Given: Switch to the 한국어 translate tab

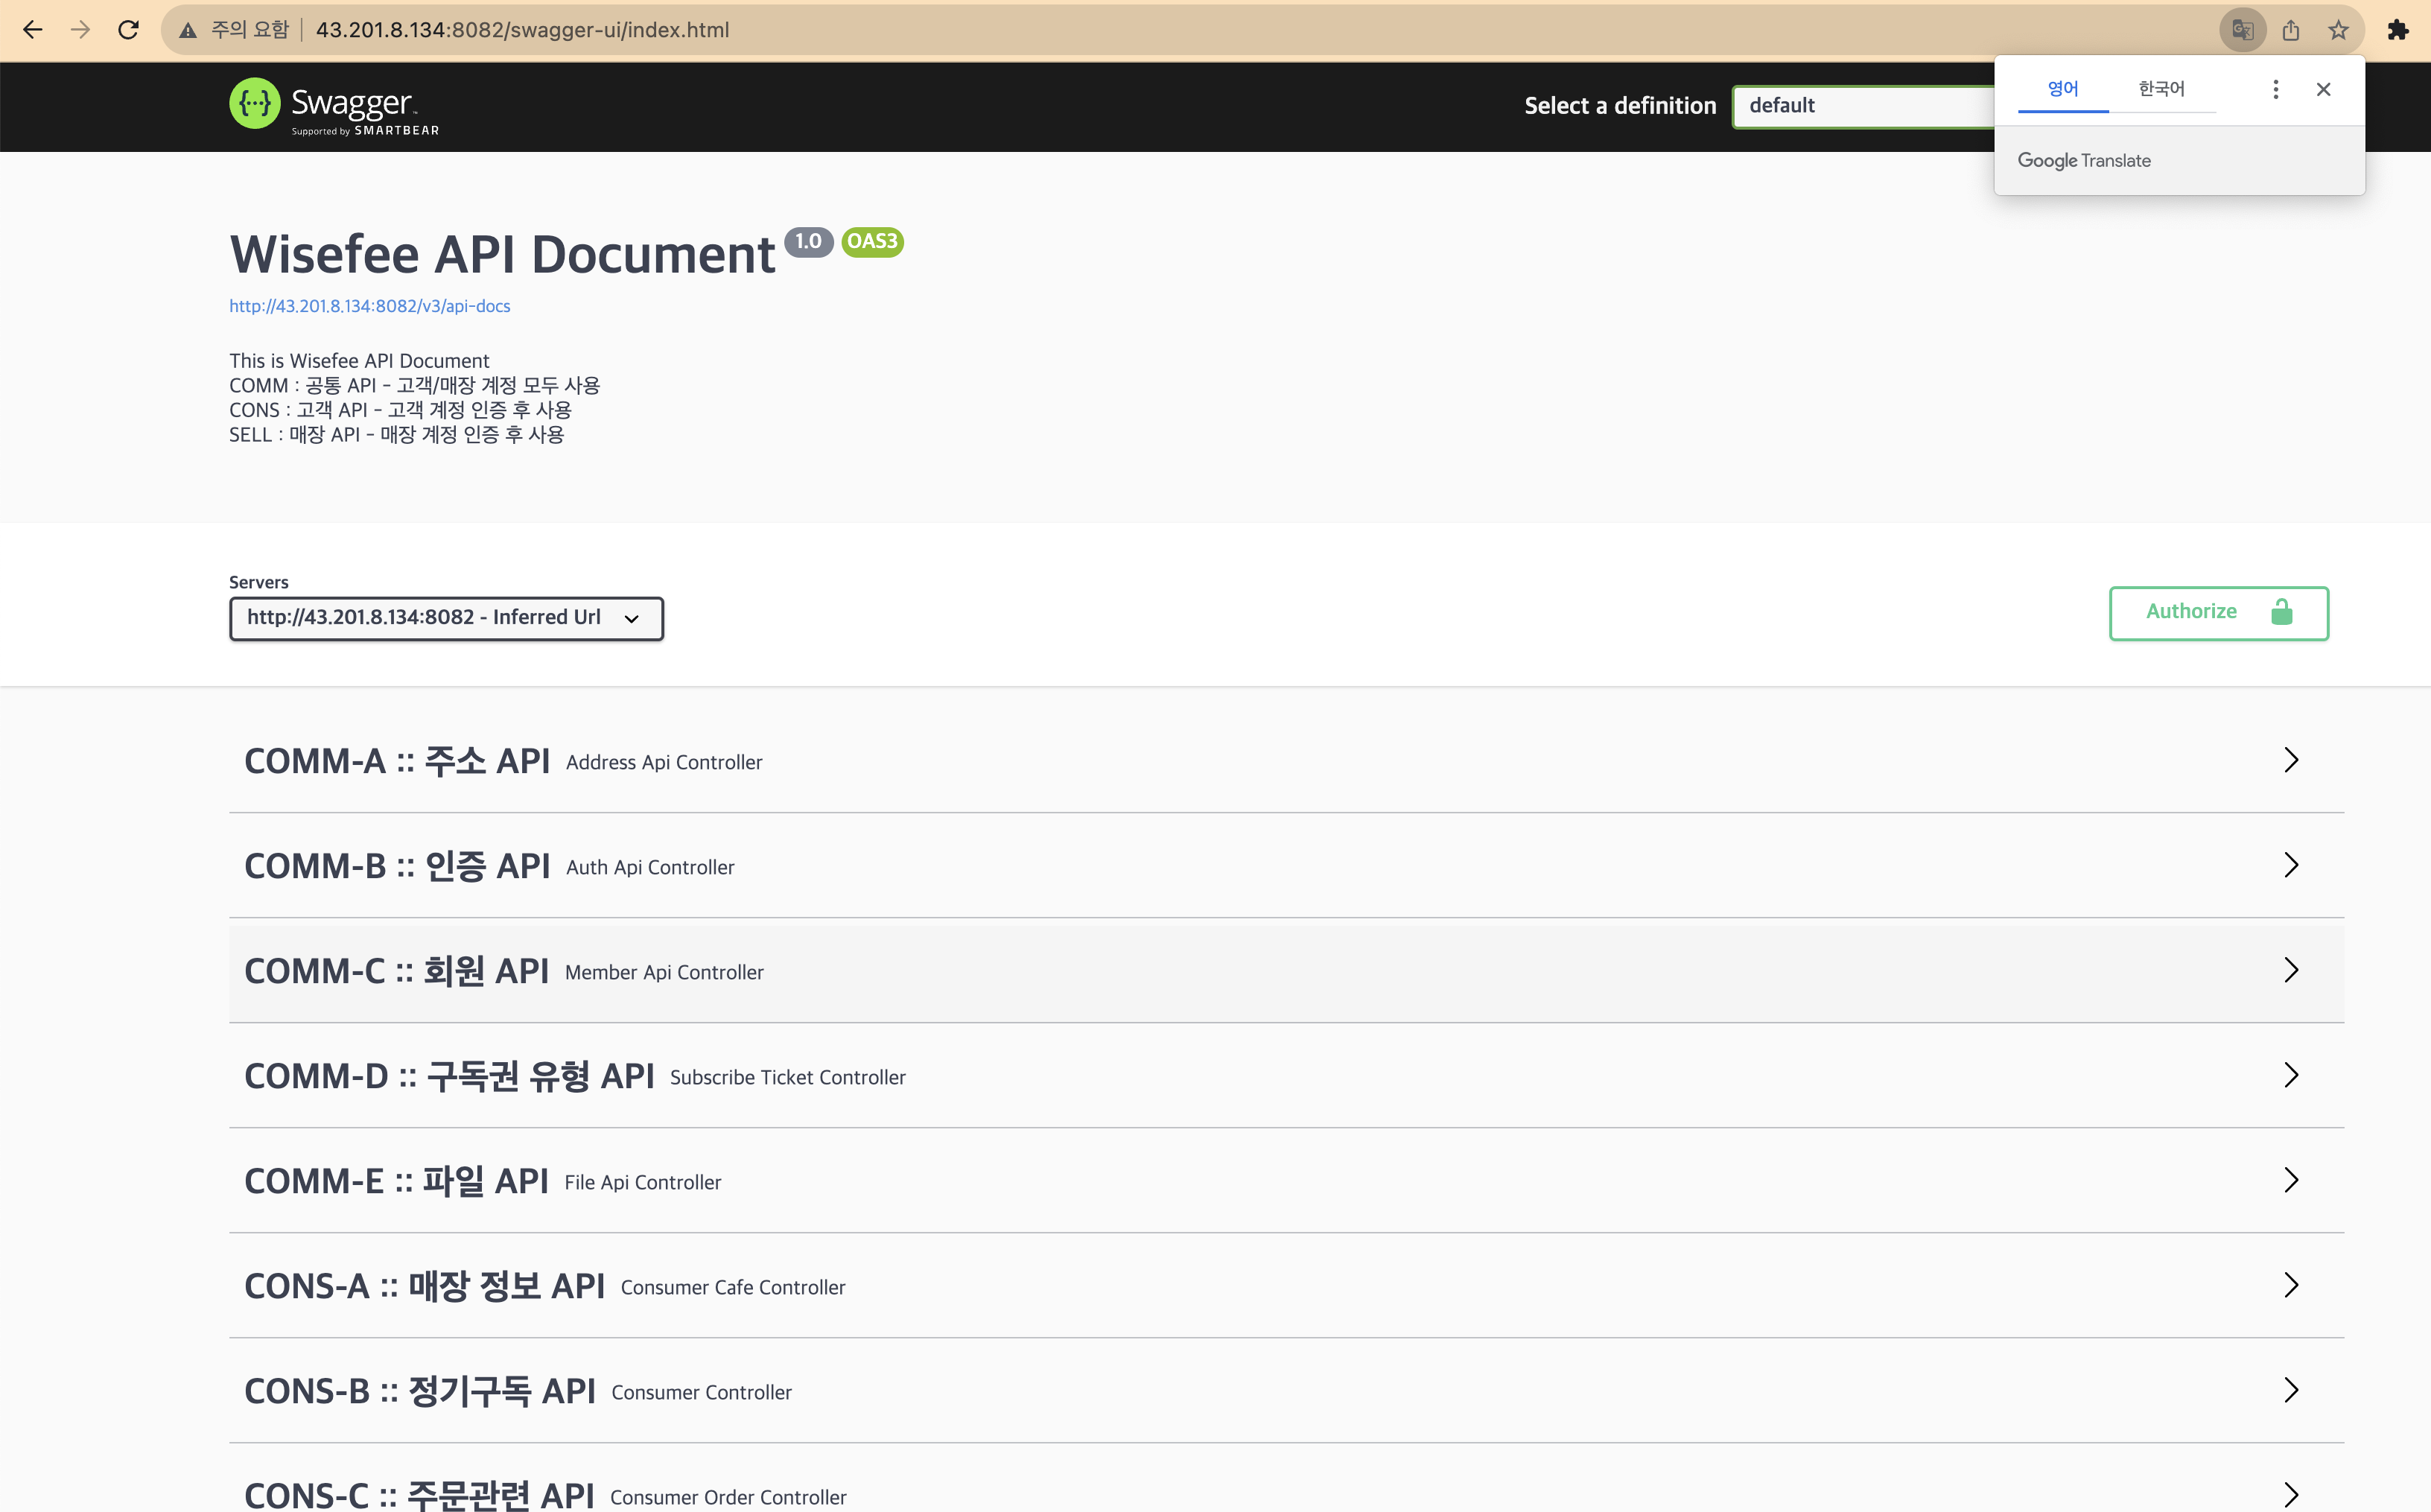Looking at the screenshot, I should pyautogui.click(x=2161, y=89).
